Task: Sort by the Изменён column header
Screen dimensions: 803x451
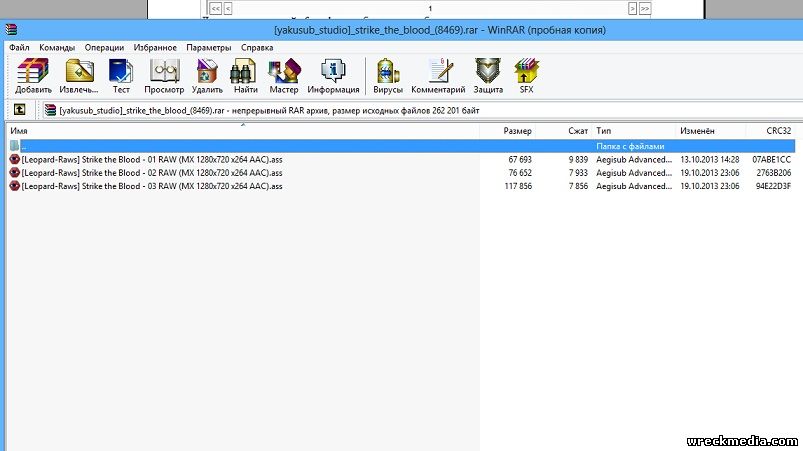Action: (x=711, y=131)
